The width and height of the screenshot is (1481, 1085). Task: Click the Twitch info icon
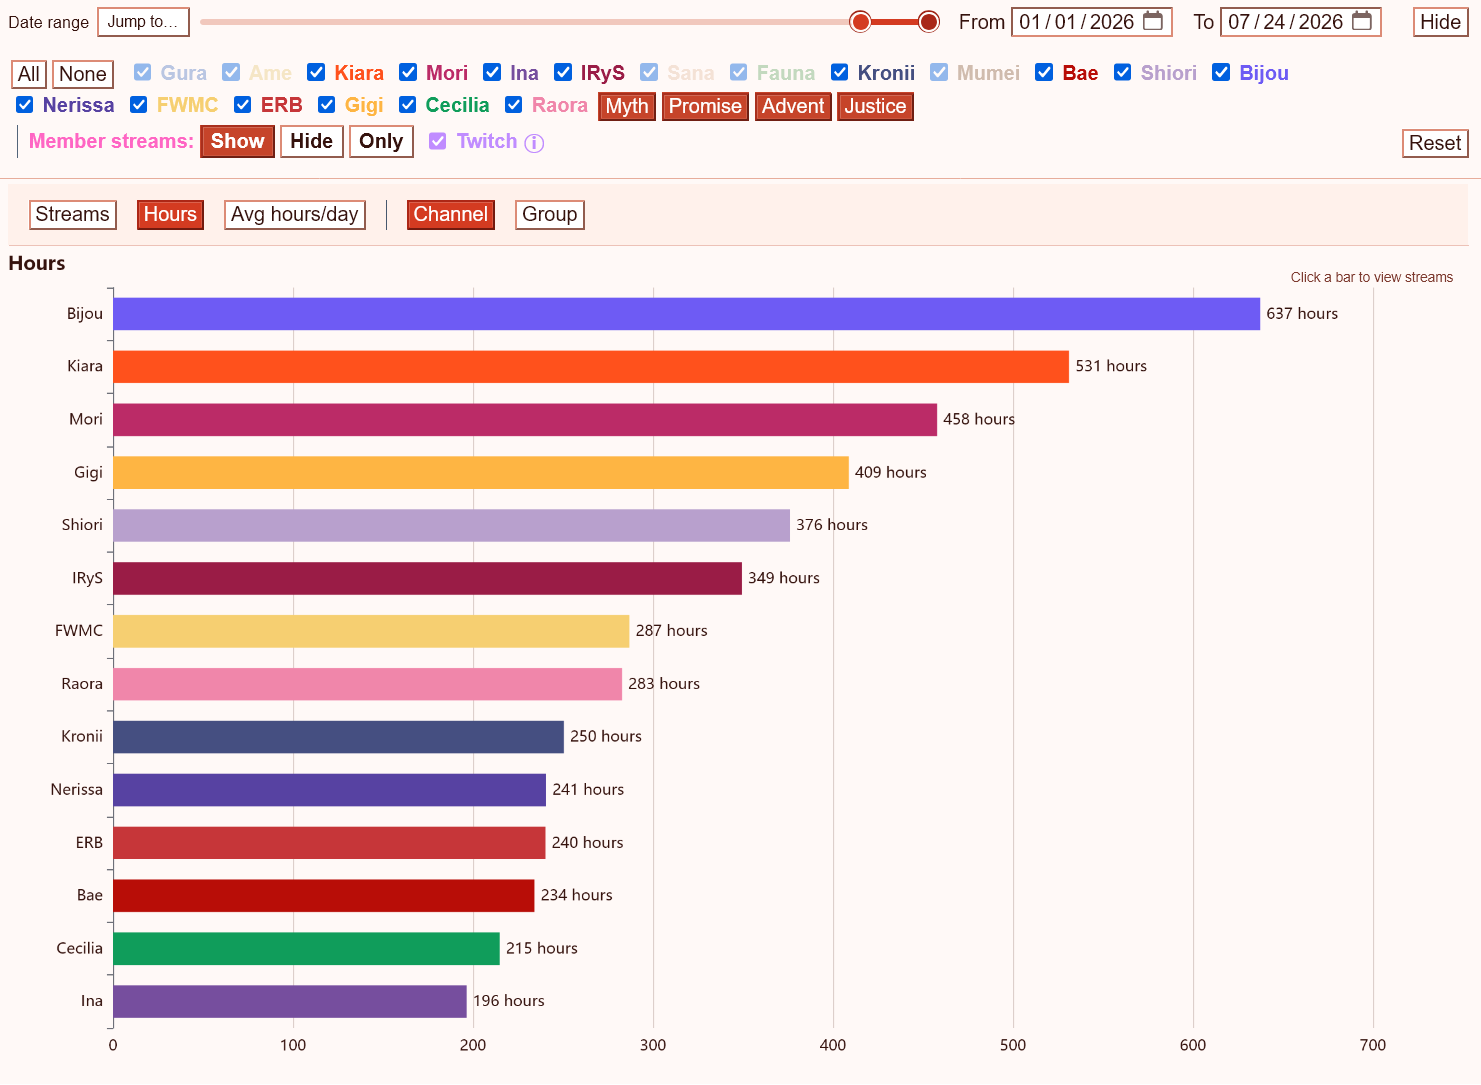click(x=534, y=143)
